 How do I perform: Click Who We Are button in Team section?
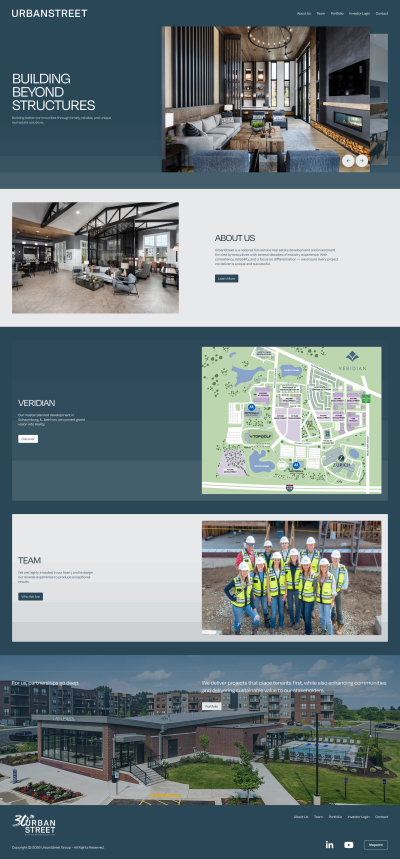tap(30, 596)
